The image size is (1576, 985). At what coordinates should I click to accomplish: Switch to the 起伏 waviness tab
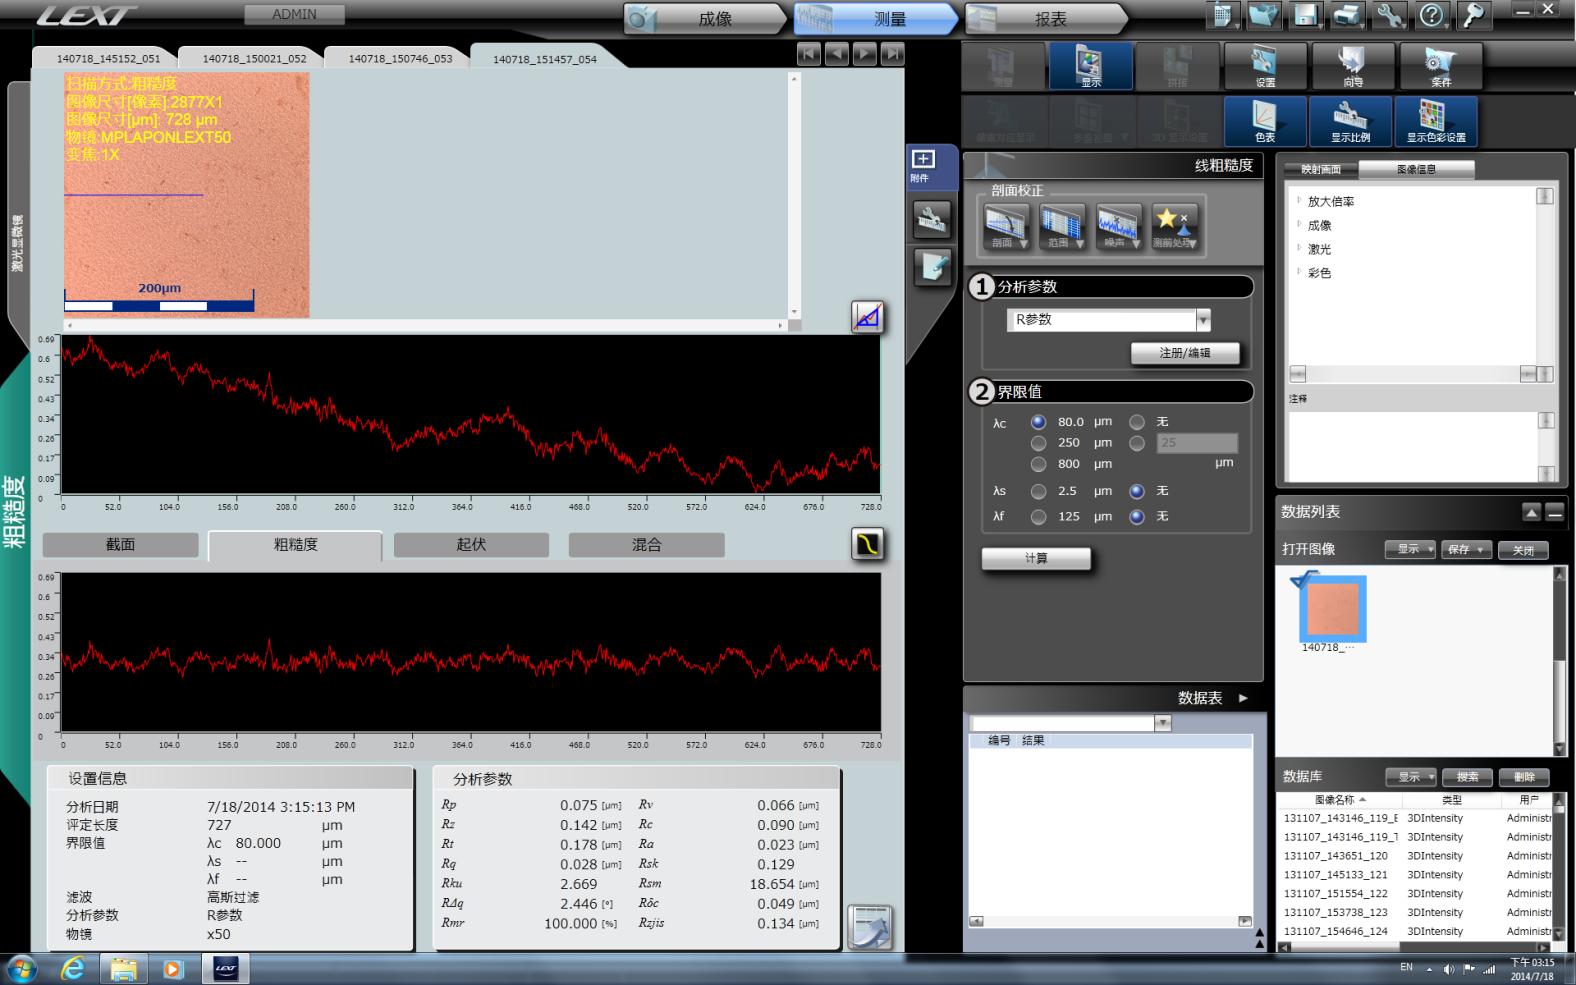[471, 545]
